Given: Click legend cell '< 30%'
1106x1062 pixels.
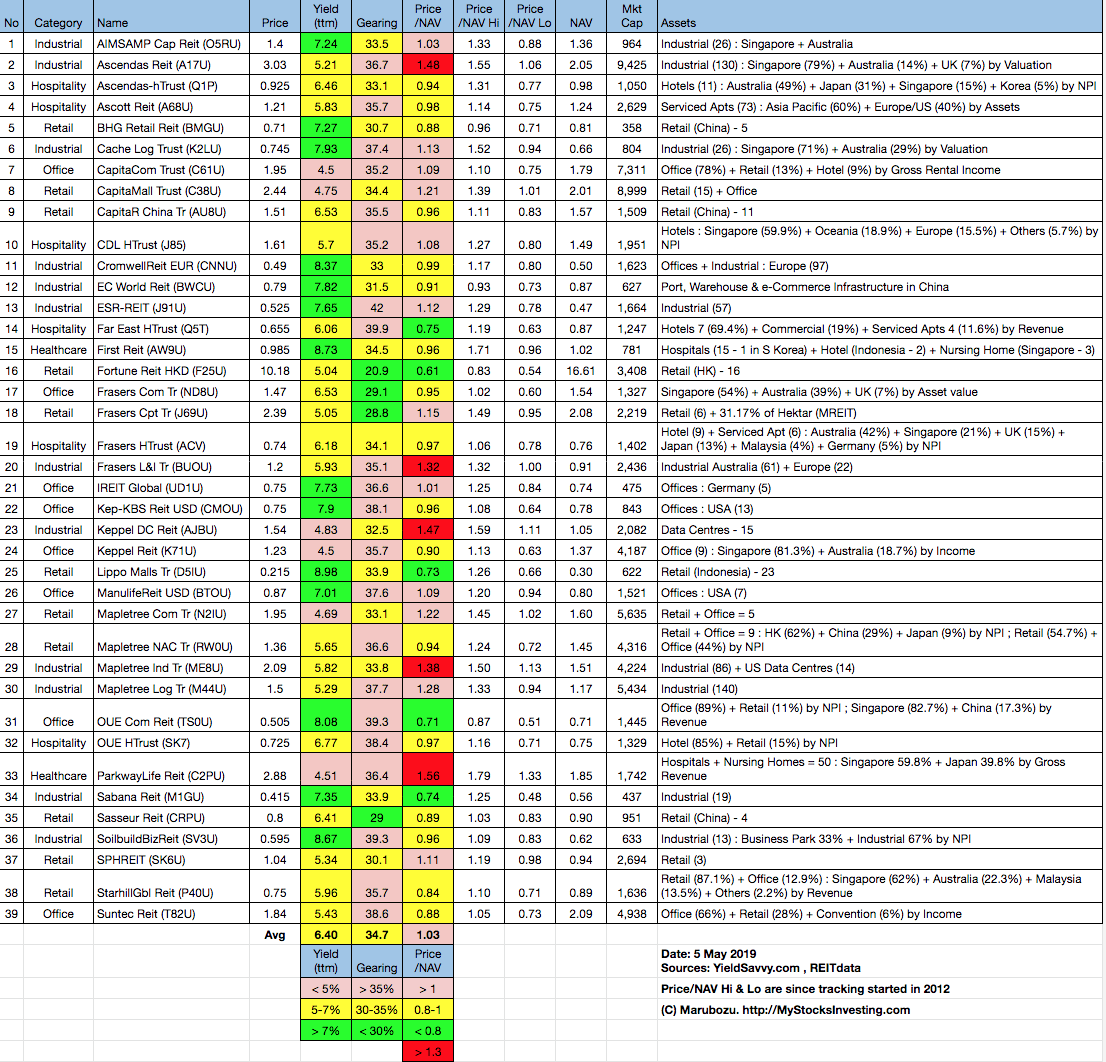Looking at the screenshot, I should [377, 1031].
